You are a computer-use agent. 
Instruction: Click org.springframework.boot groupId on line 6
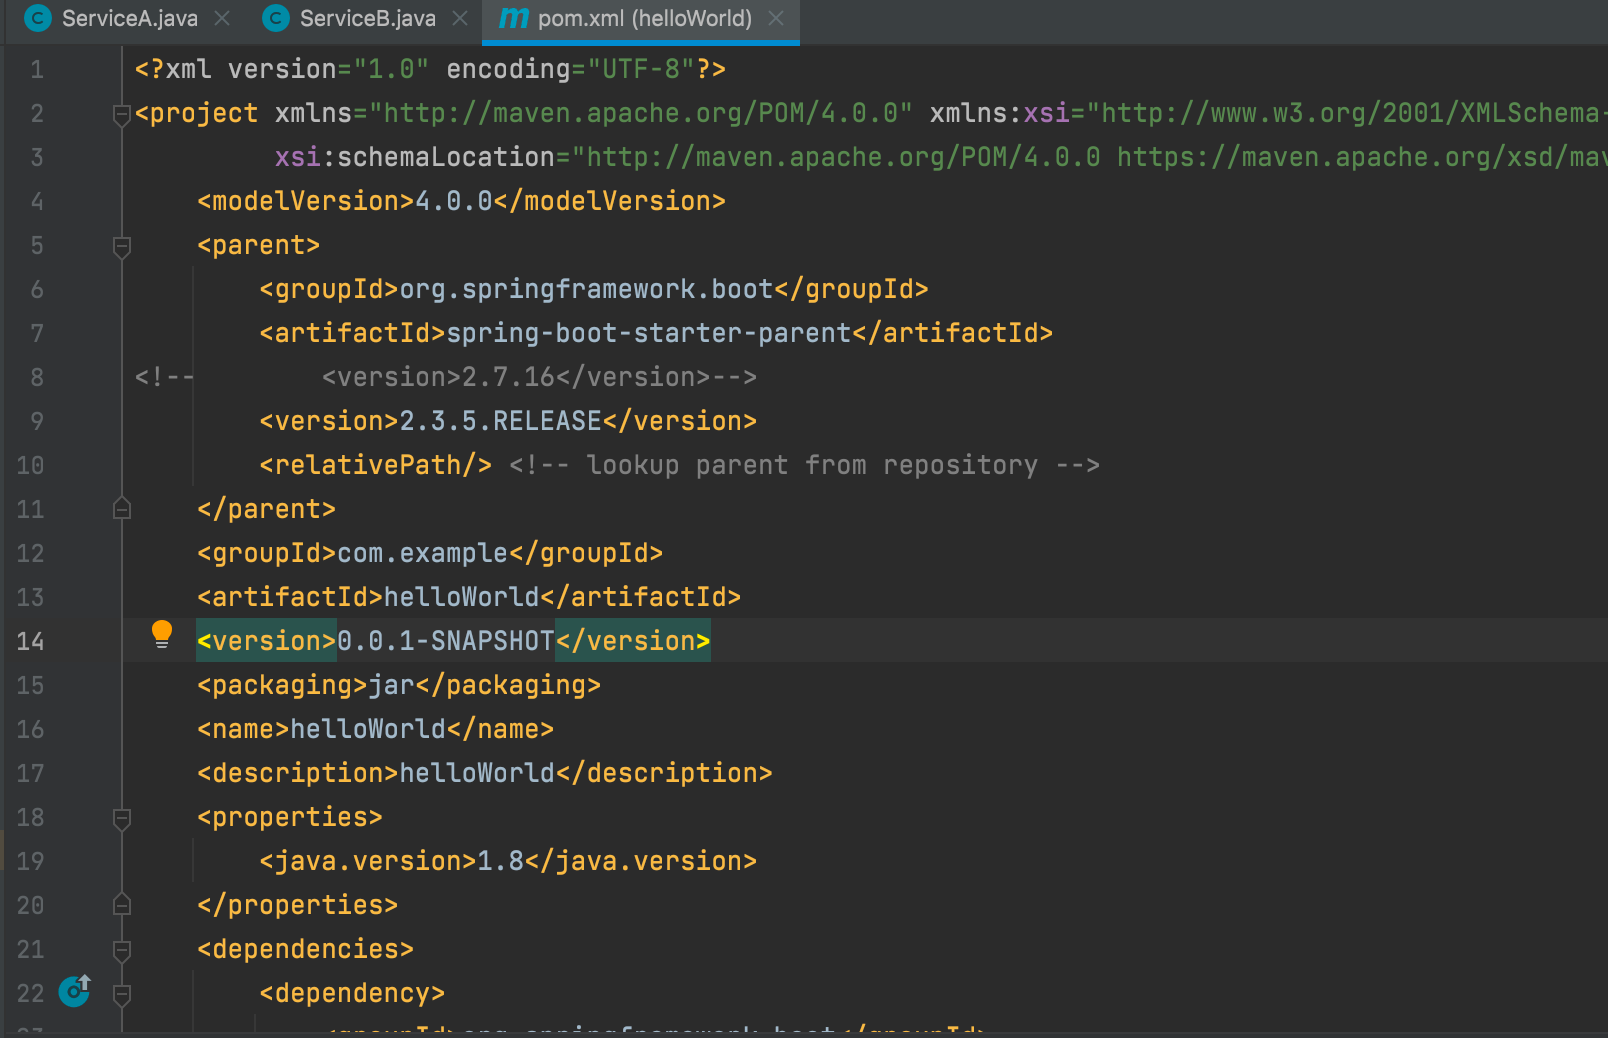[586, 290]
